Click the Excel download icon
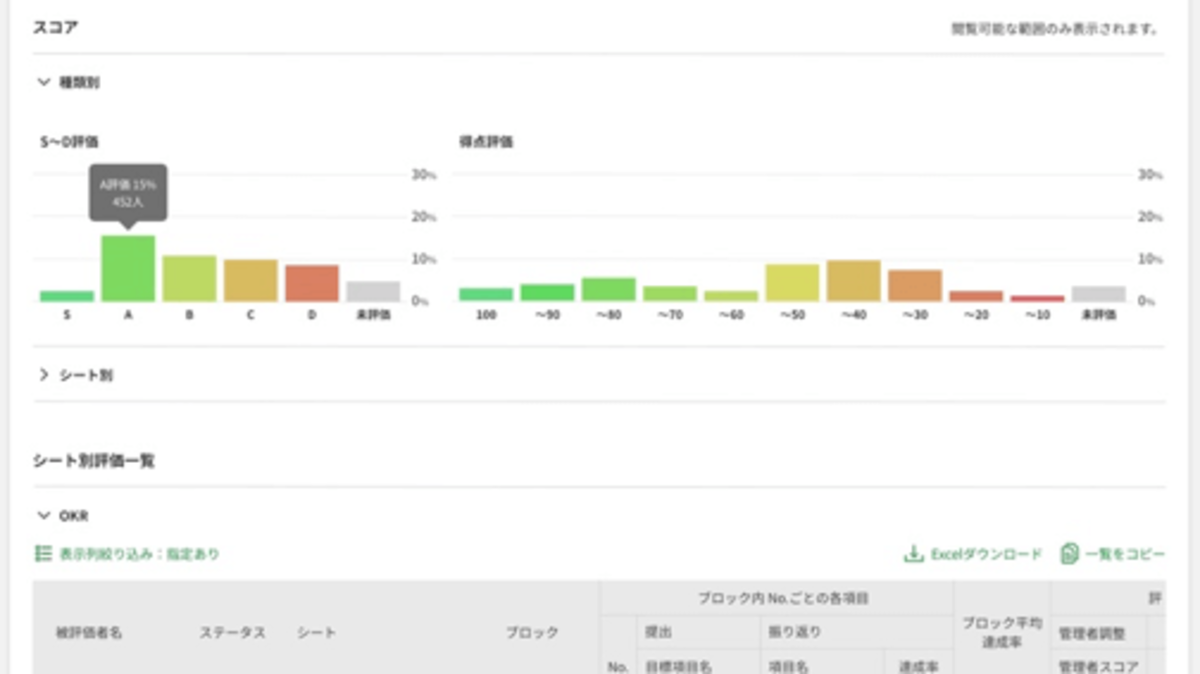Image resolution: width=1200 pixels, height=674 pixels. click(x=913, y=554)
